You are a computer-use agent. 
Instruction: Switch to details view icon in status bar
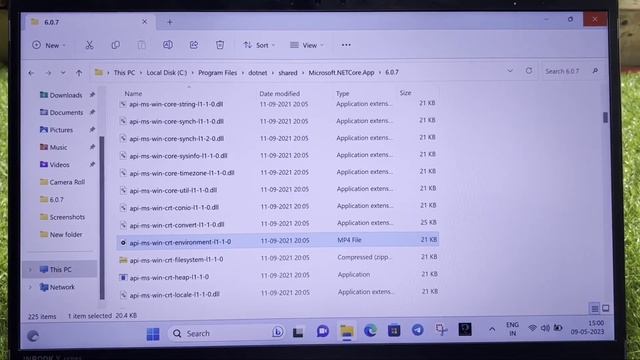pyautogui.click(x=595, y=309)
